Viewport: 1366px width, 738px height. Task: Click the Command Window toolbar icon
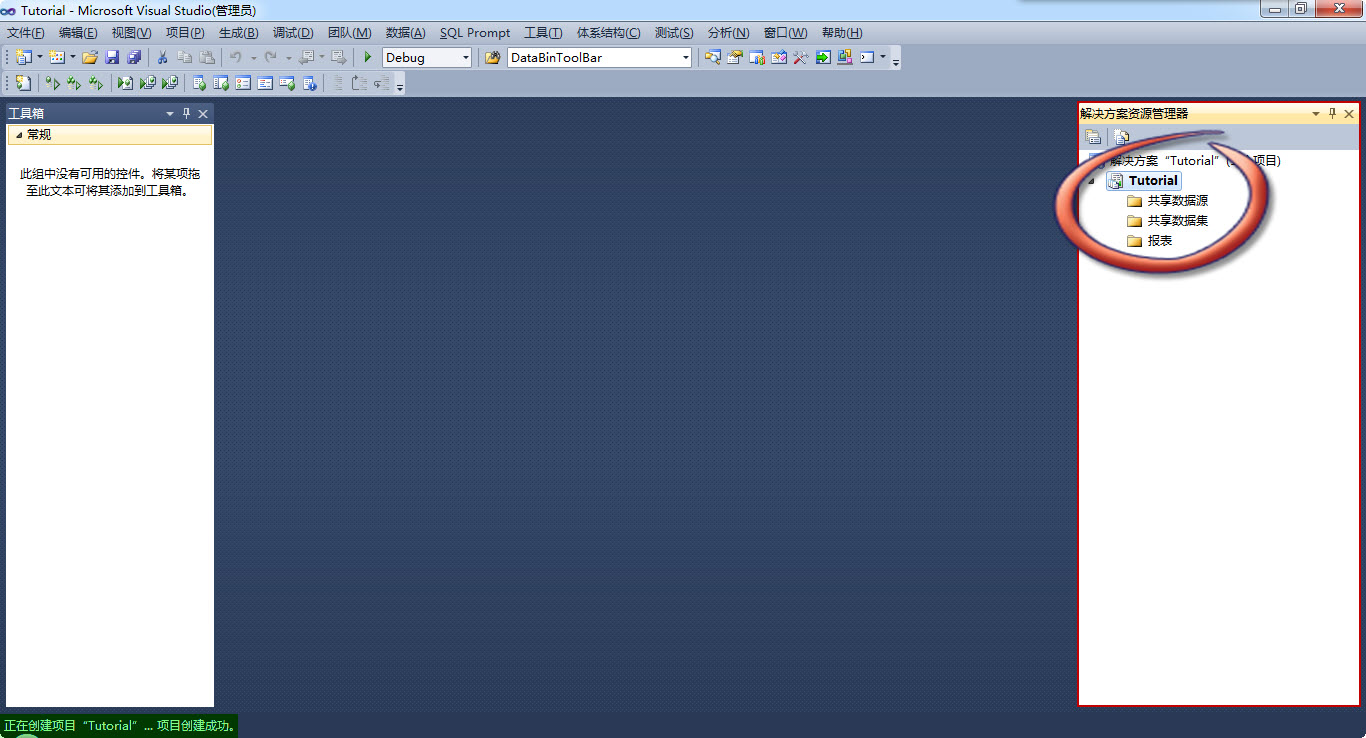click(x=867, y=58)
